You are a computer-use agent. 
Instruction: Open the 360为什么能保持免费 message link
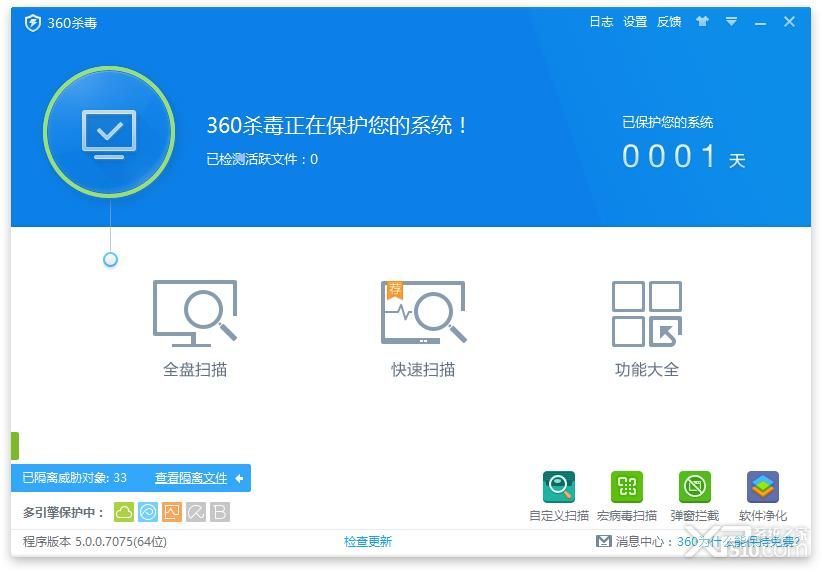738,542
